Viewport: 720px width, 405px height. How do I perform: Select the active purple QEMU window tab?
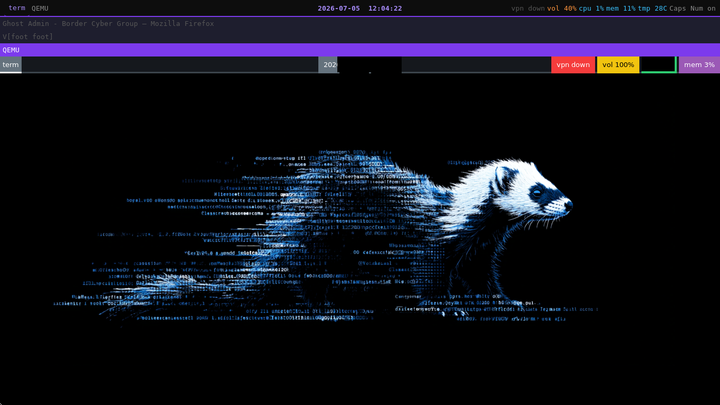pos(360,50)
